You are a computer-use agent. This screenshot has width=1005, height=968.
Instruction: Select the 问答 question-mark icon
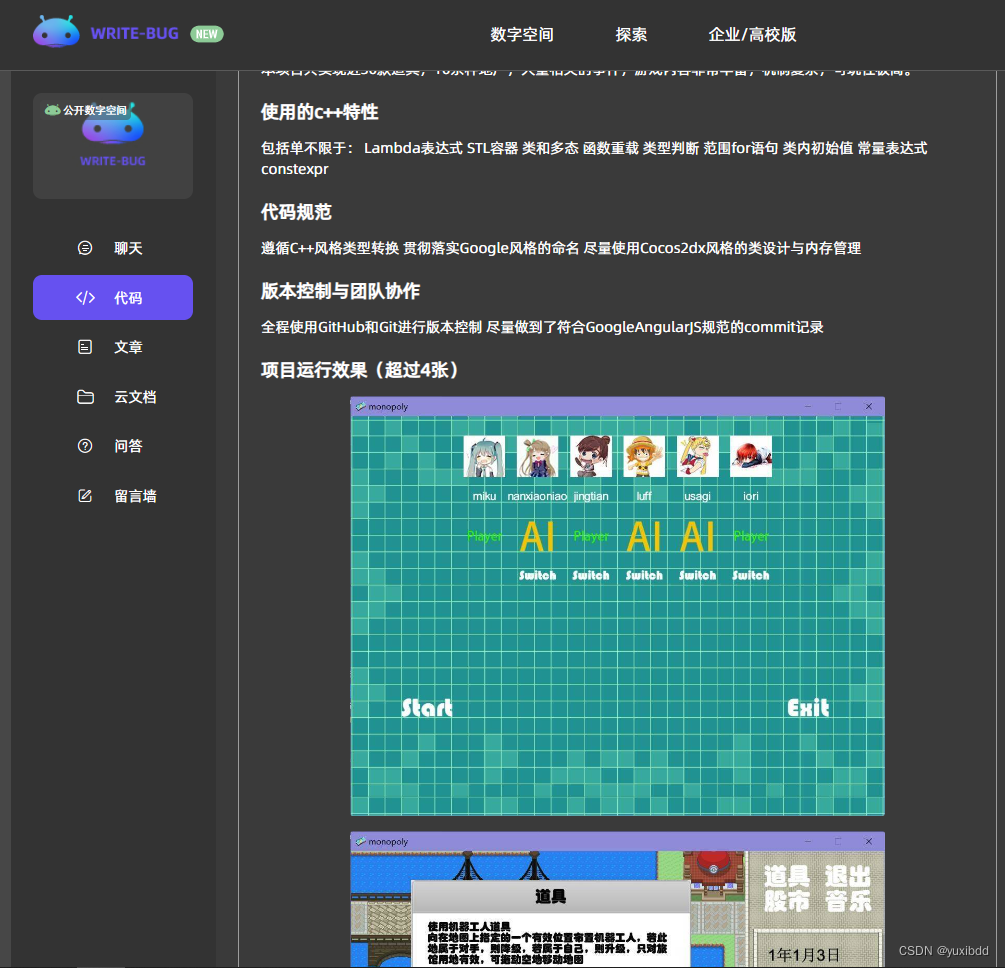[x=85, y=446]
